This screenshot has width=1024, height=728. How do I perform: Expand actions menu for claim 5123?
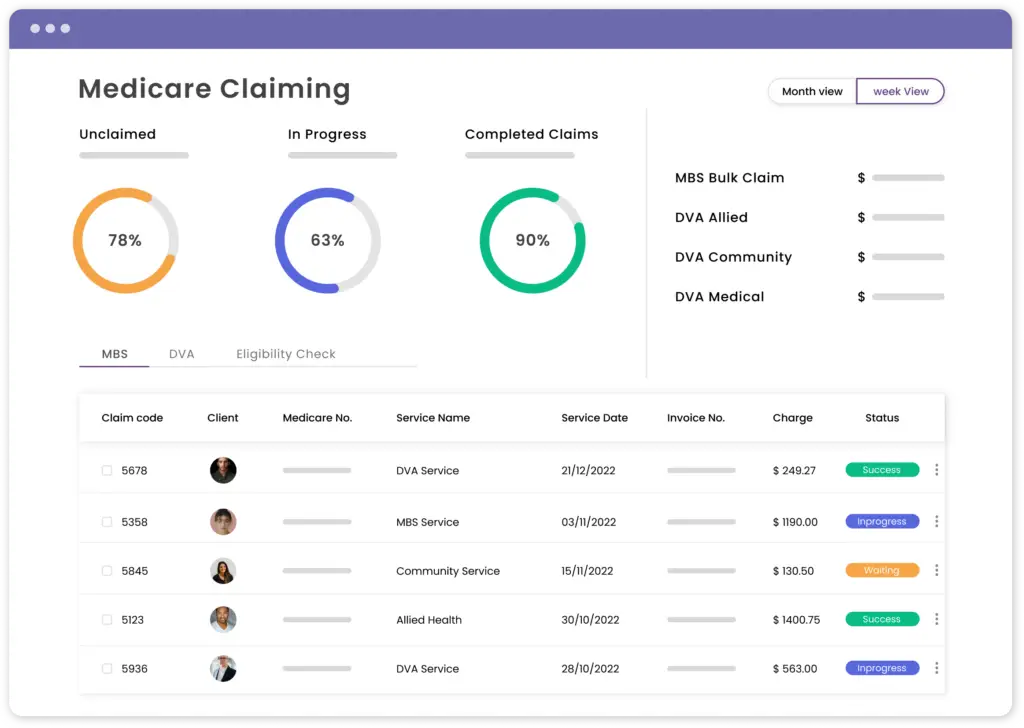[x=936, y=619]
